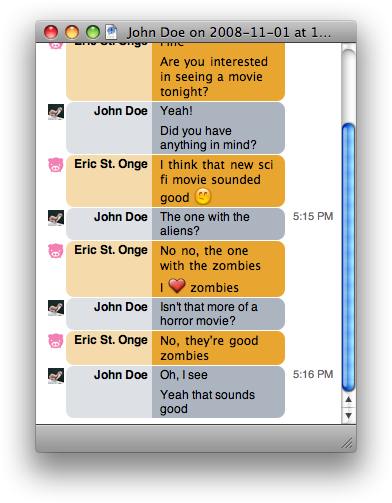Click the blue vertical scrollbar thumb
Image resolution: width=392 pixels, height=503 pixels.
click(x=348, y=257)
